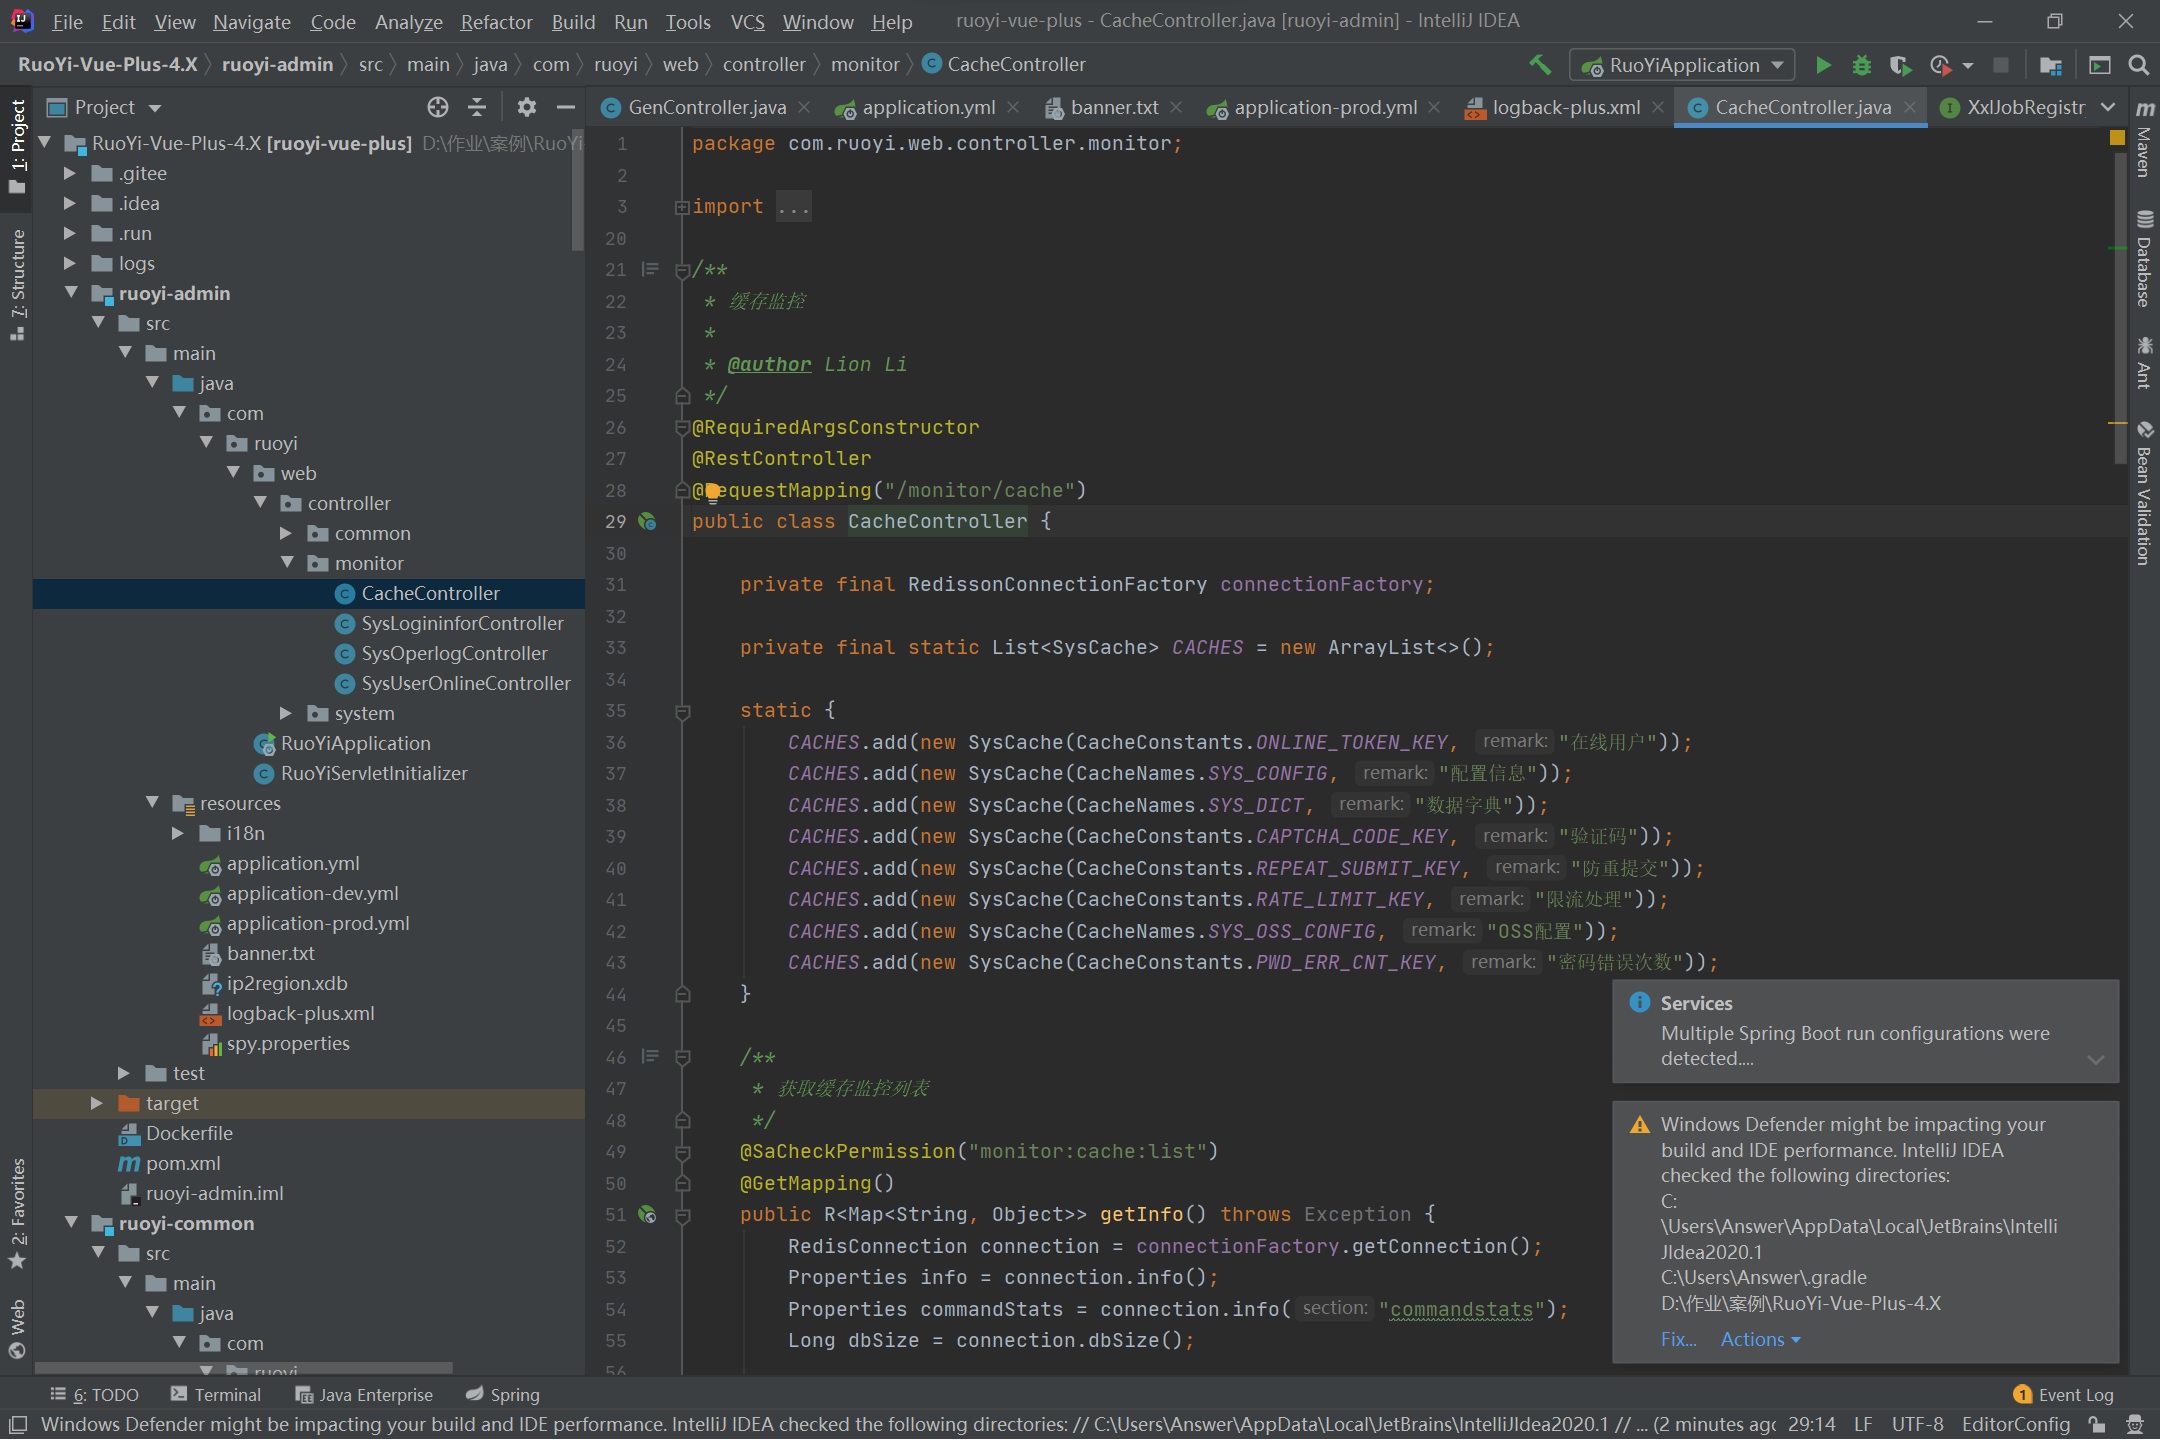Image resolution: width=2160 pixels, height=1440 pixels.
Task: Expand the .gitee folder
Action: 69,173
